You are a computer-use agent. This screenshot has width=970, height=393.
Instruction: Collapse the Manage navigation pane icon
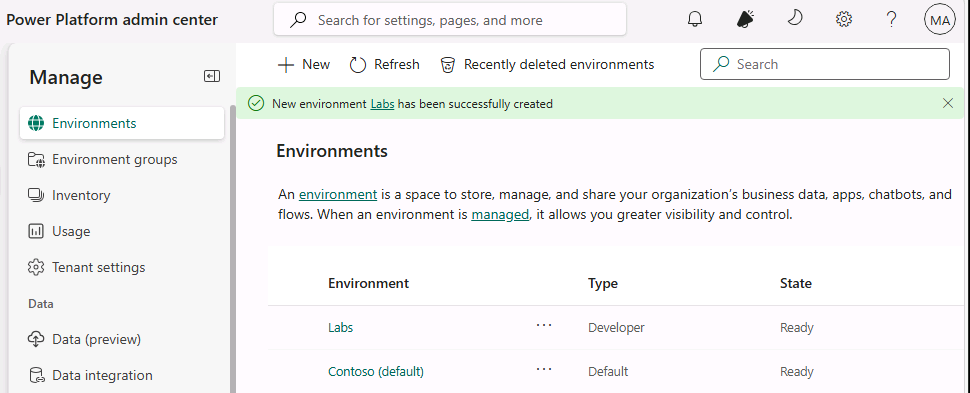tap(212, 76)
